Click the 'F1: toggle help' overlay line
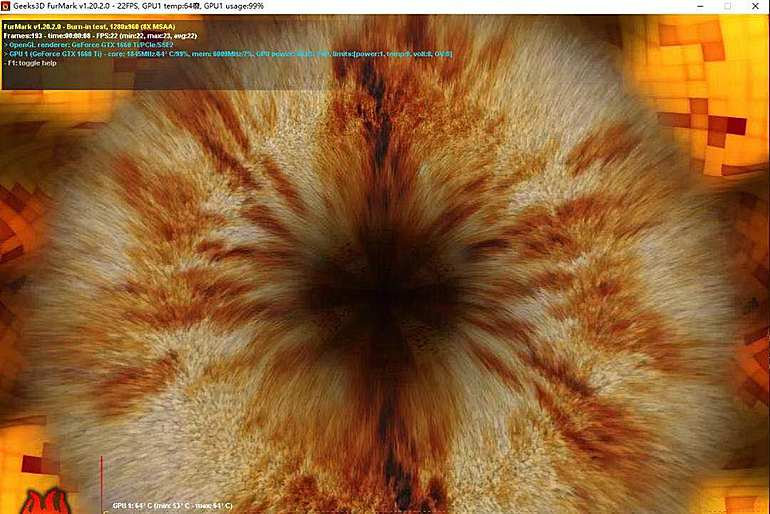The image size is (770, 514). tap(31, 63)
